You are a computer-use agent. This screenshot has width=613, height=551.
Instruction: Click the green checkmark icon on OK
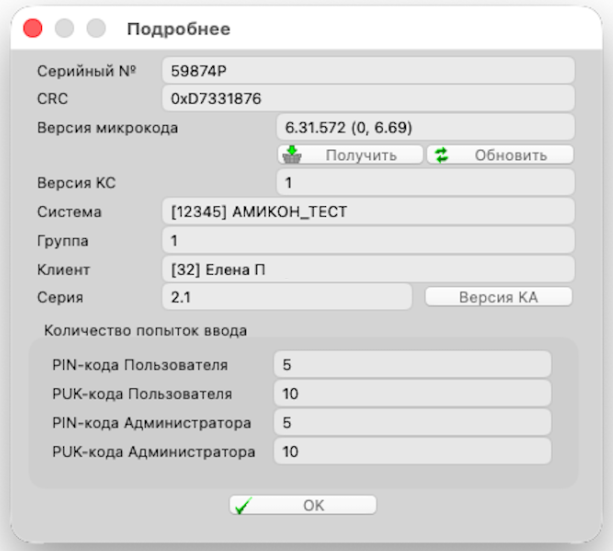pos(244,506)
